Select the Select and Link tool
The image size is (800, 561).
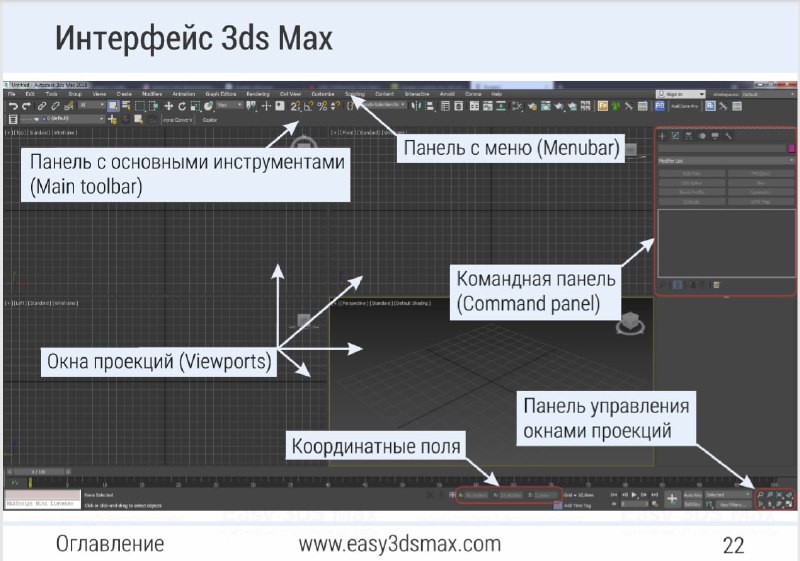pyautogui.click(x=42, y=106)
